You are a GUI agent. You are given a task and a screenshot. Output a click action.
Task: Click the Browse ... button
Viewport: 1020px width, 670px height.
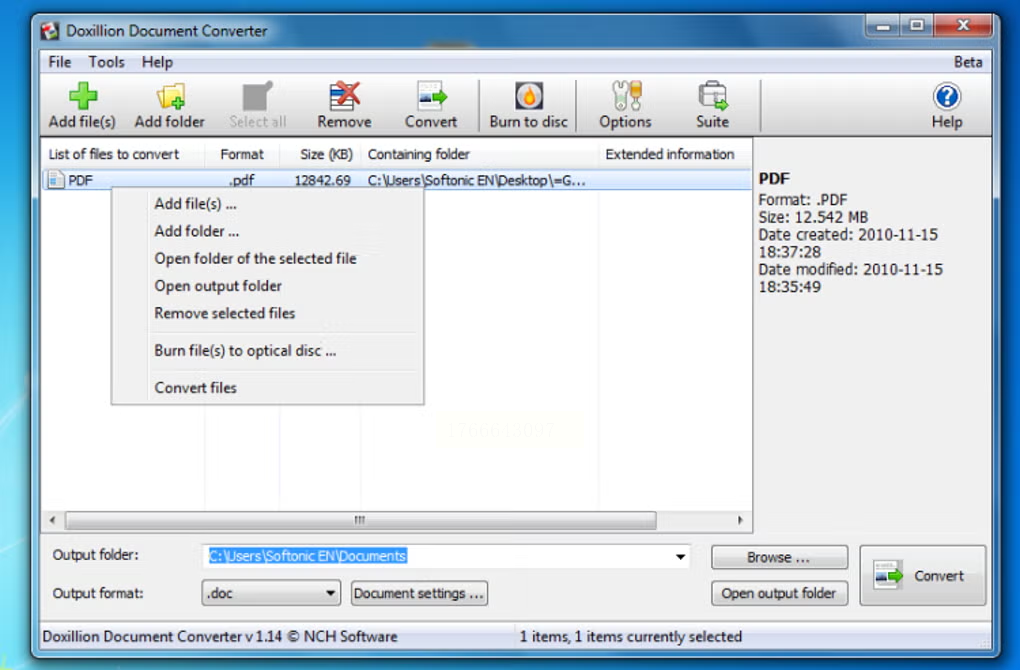pyautogui.click(x=779, y=557)
